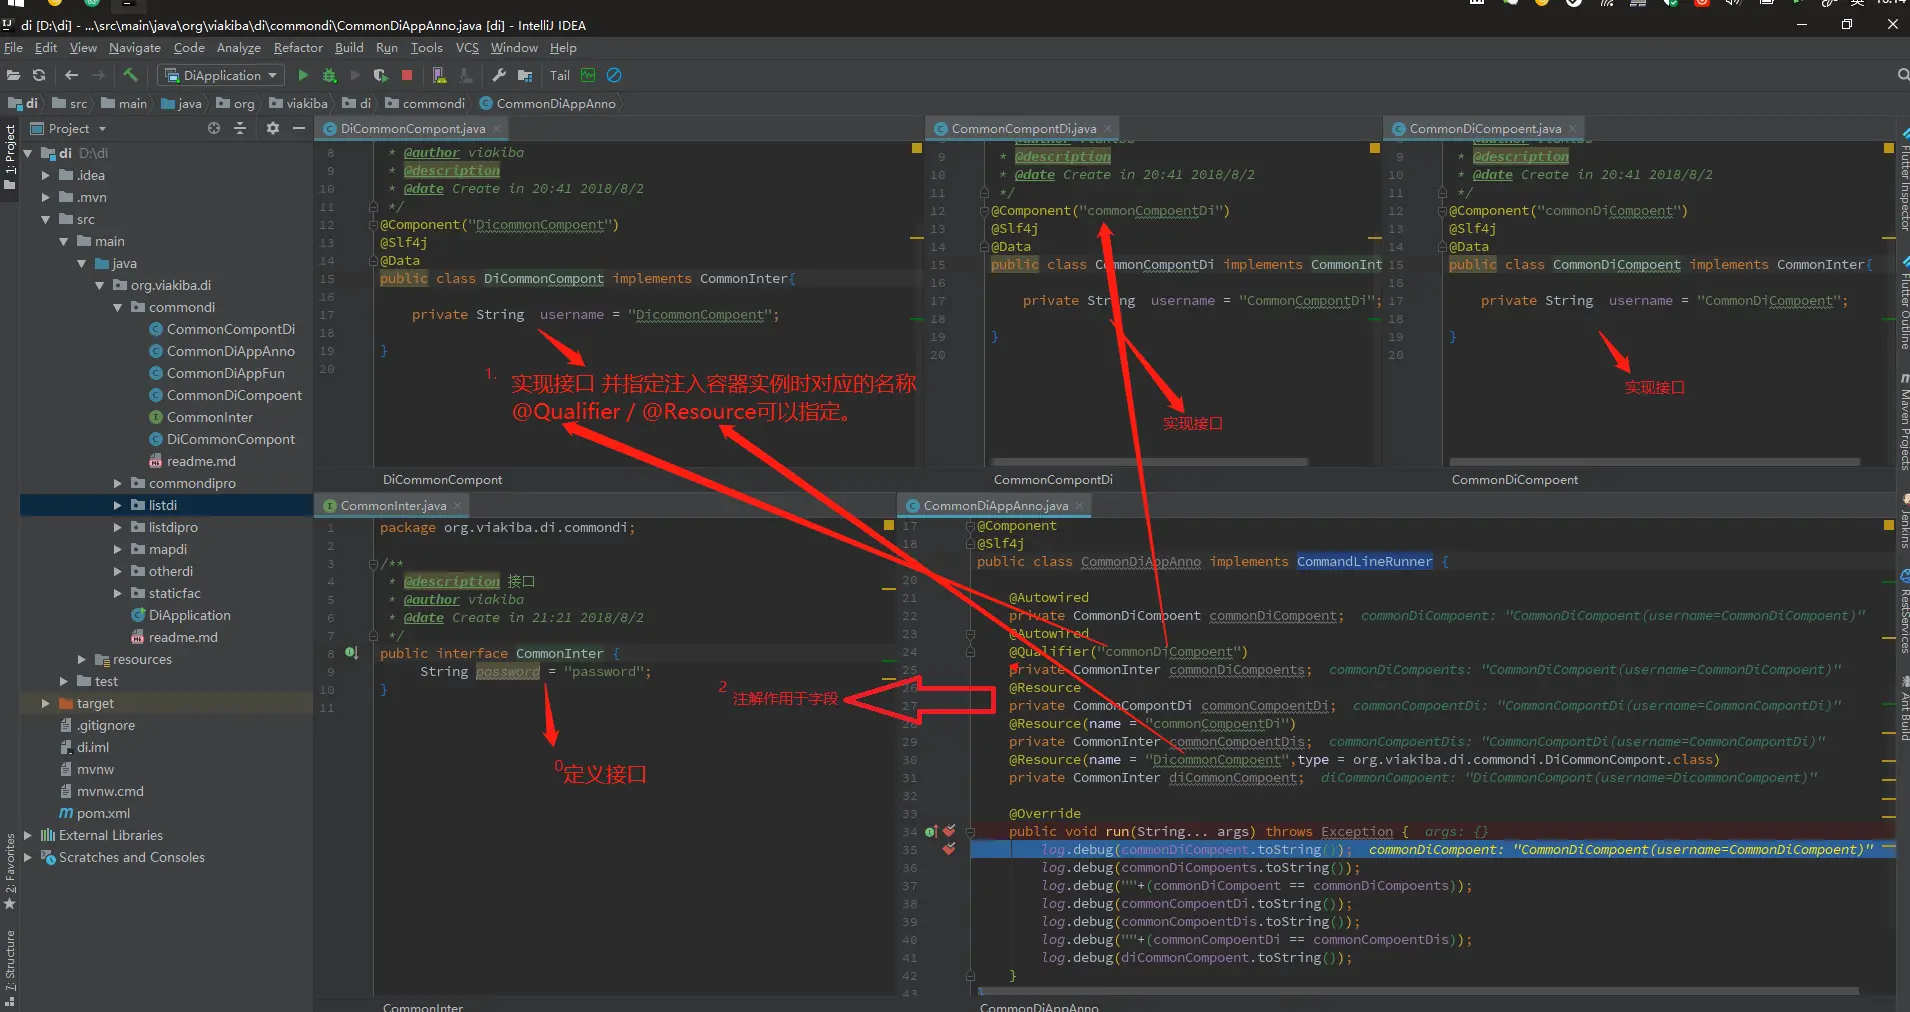Click the Synchronize refresh icon

tap(39, 75)
